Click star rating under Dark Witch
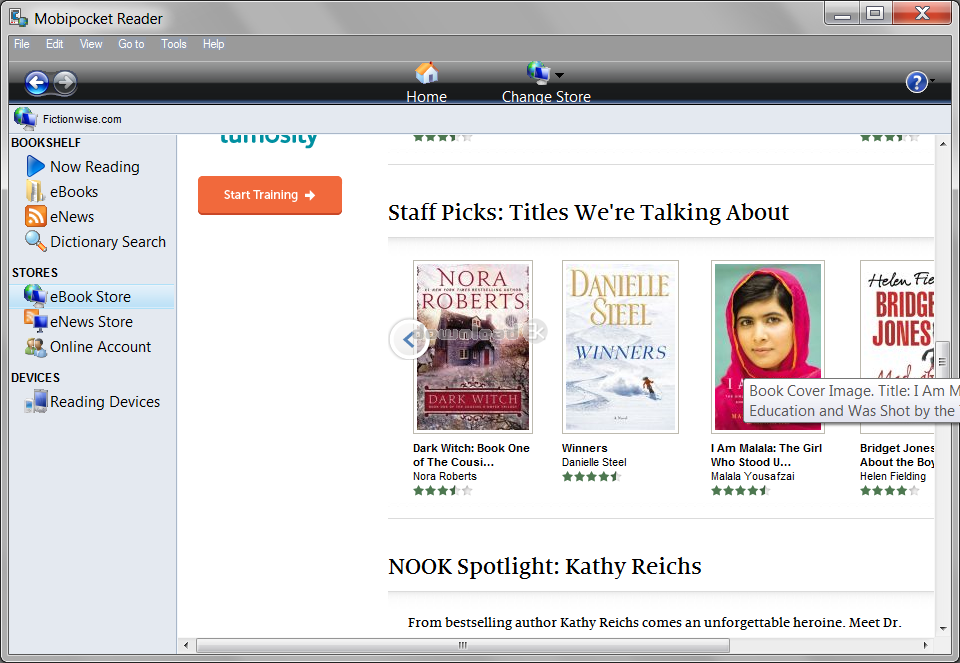This screenshot has height=663, width=960. 443,490
